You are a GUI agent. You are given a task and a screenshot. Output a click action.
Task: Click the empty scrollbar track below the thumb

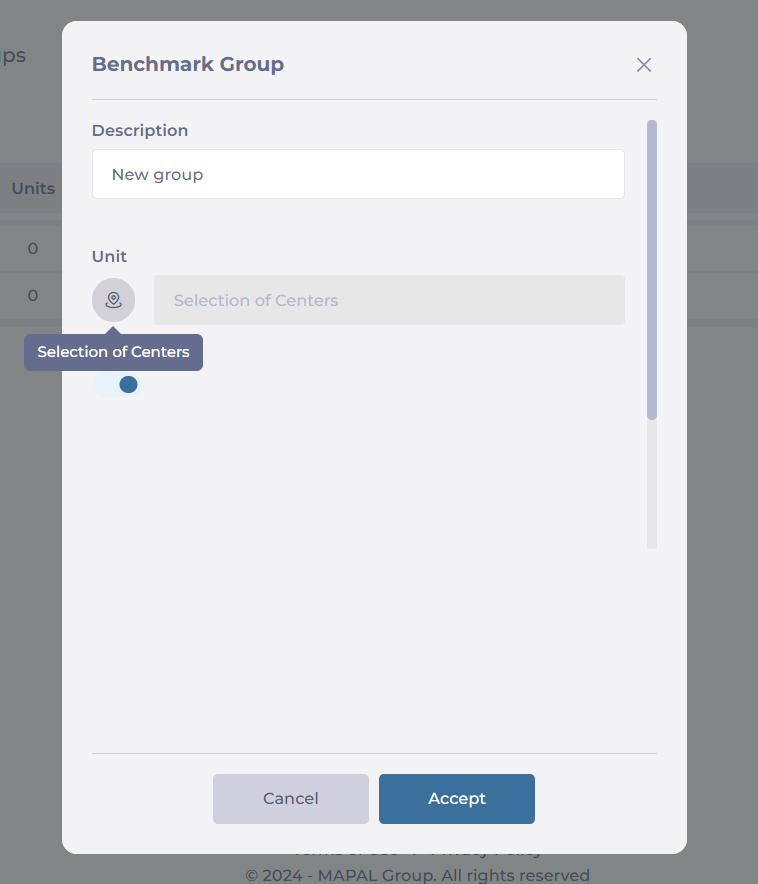(x=652, y=484)
